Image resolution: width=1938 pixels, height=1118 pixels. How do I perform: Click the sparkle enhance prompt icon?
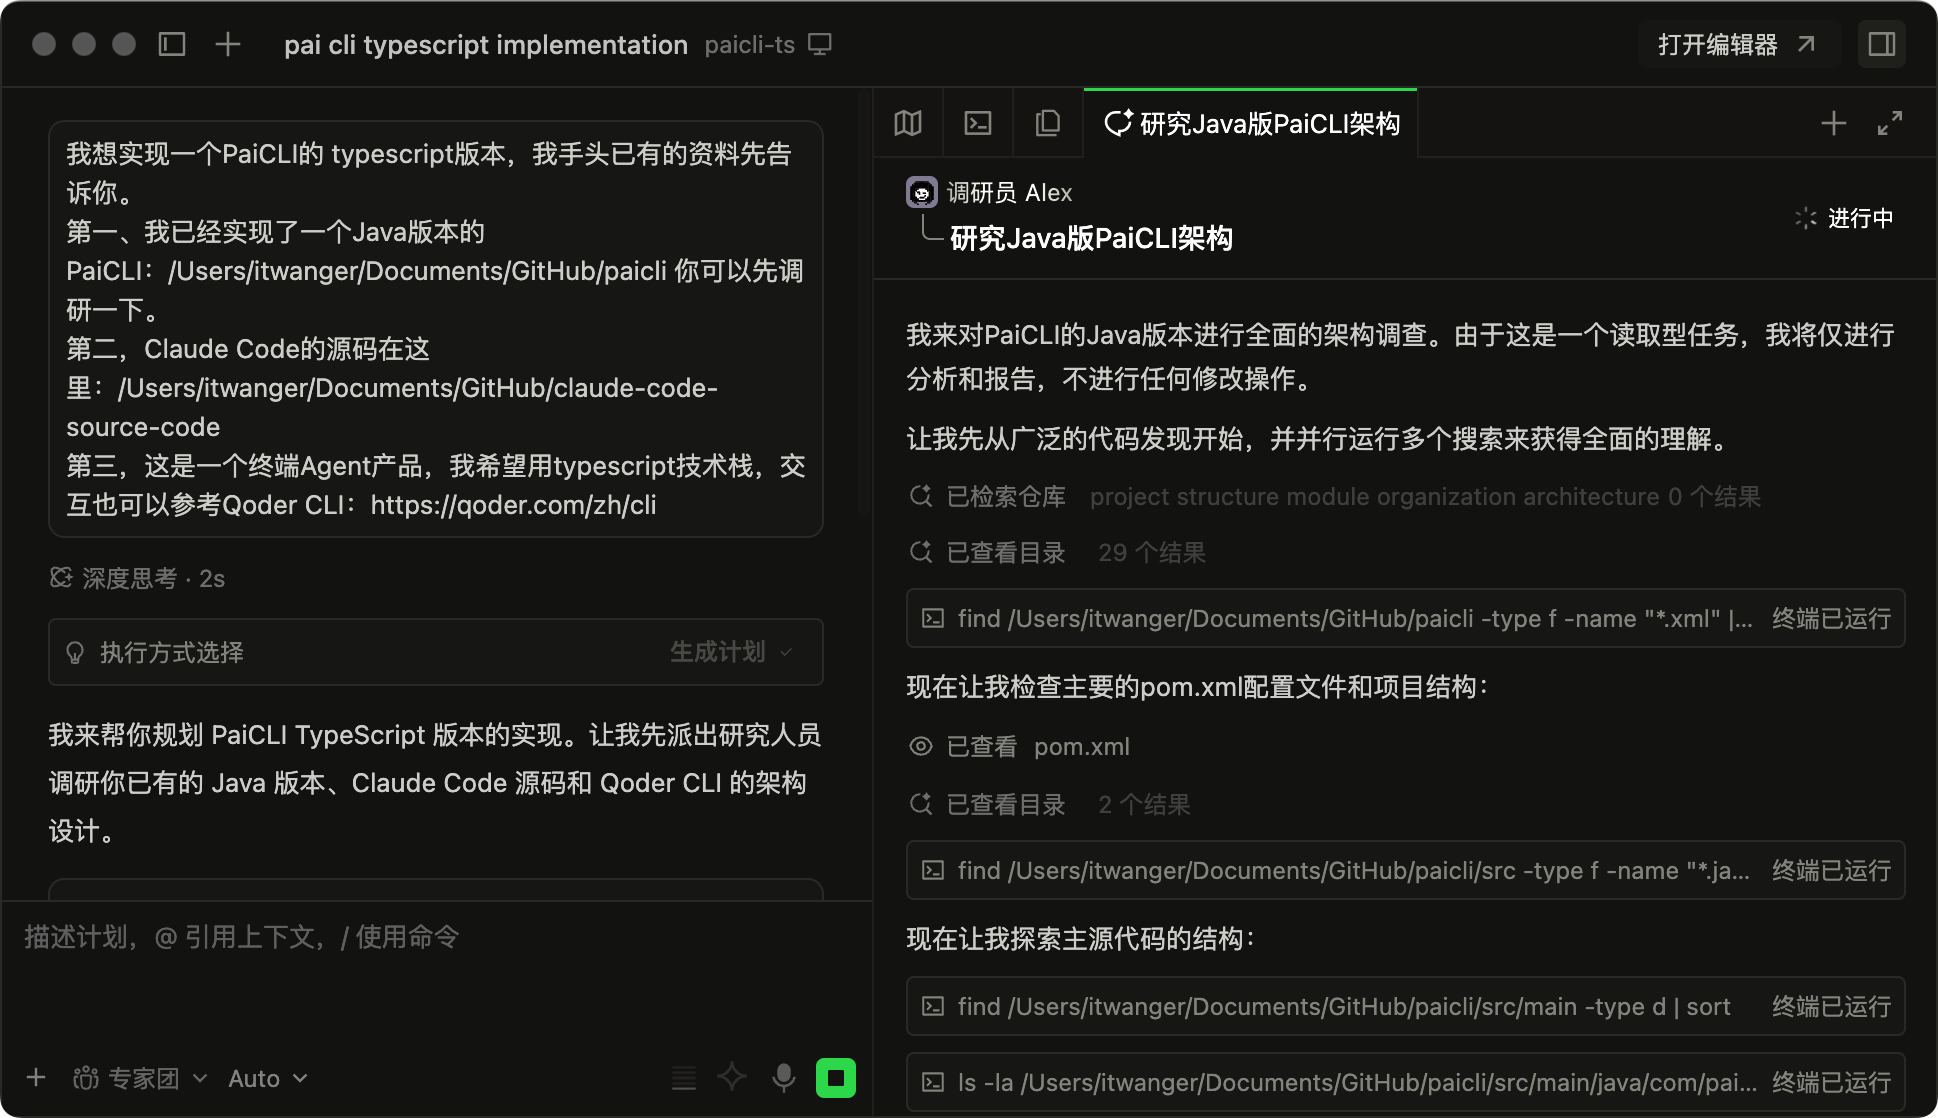click(x=732, y=1077)
